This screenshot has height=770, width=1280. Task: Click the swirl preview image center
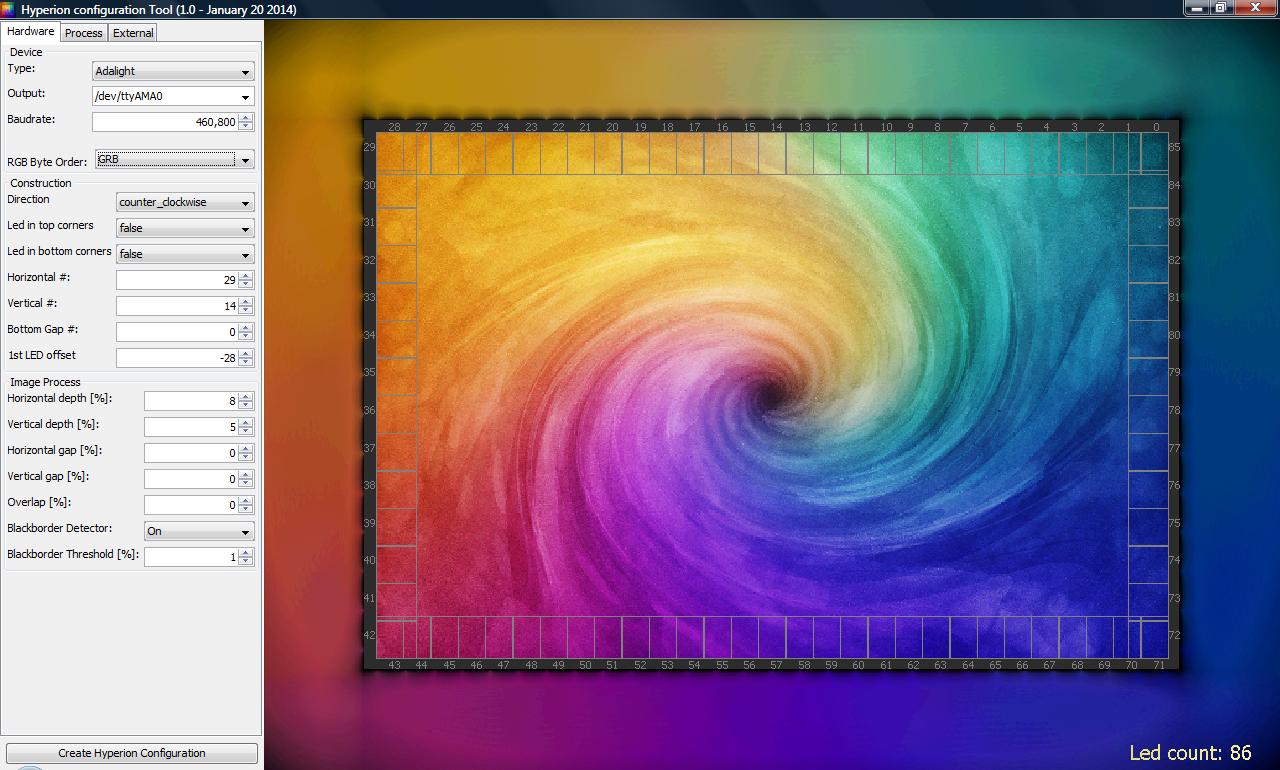(771, 396)
